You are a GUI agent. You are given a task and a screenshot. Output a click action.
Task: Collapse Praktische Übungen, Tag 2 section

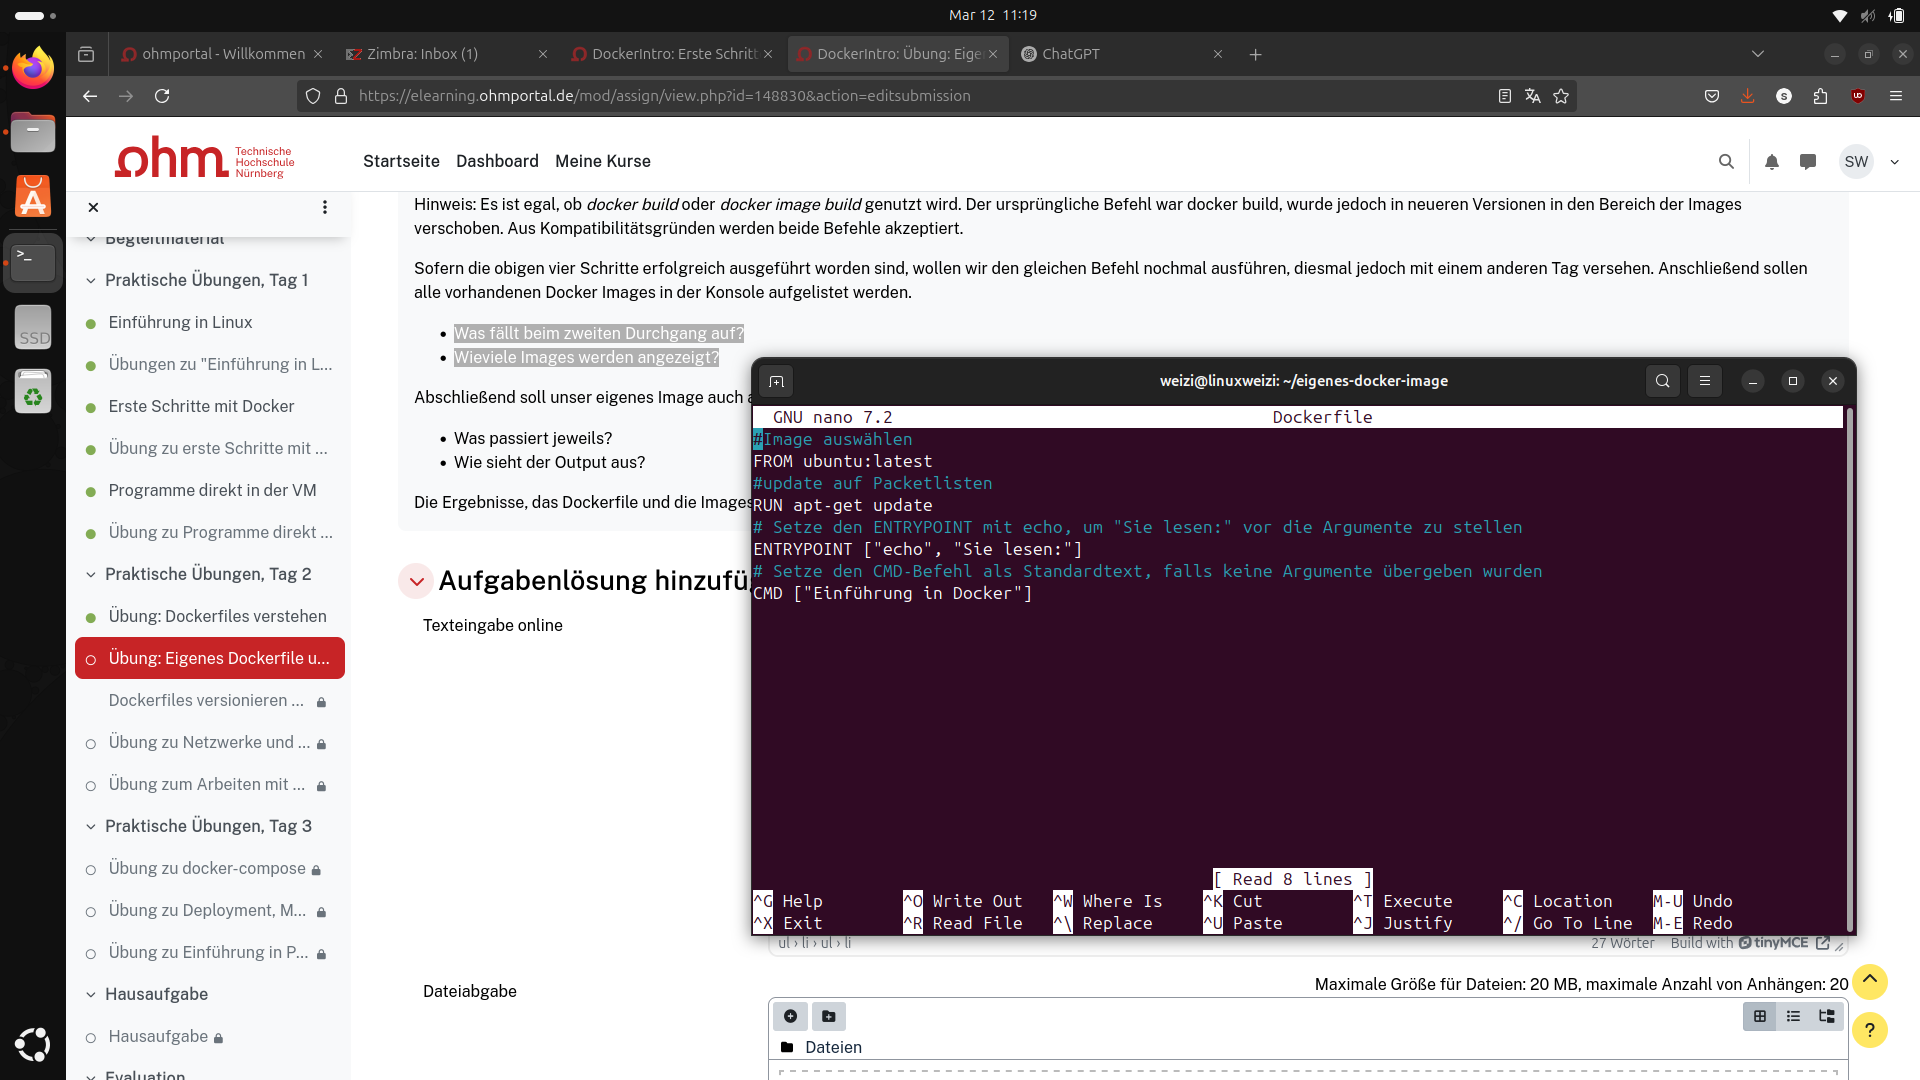click(91, 574)
